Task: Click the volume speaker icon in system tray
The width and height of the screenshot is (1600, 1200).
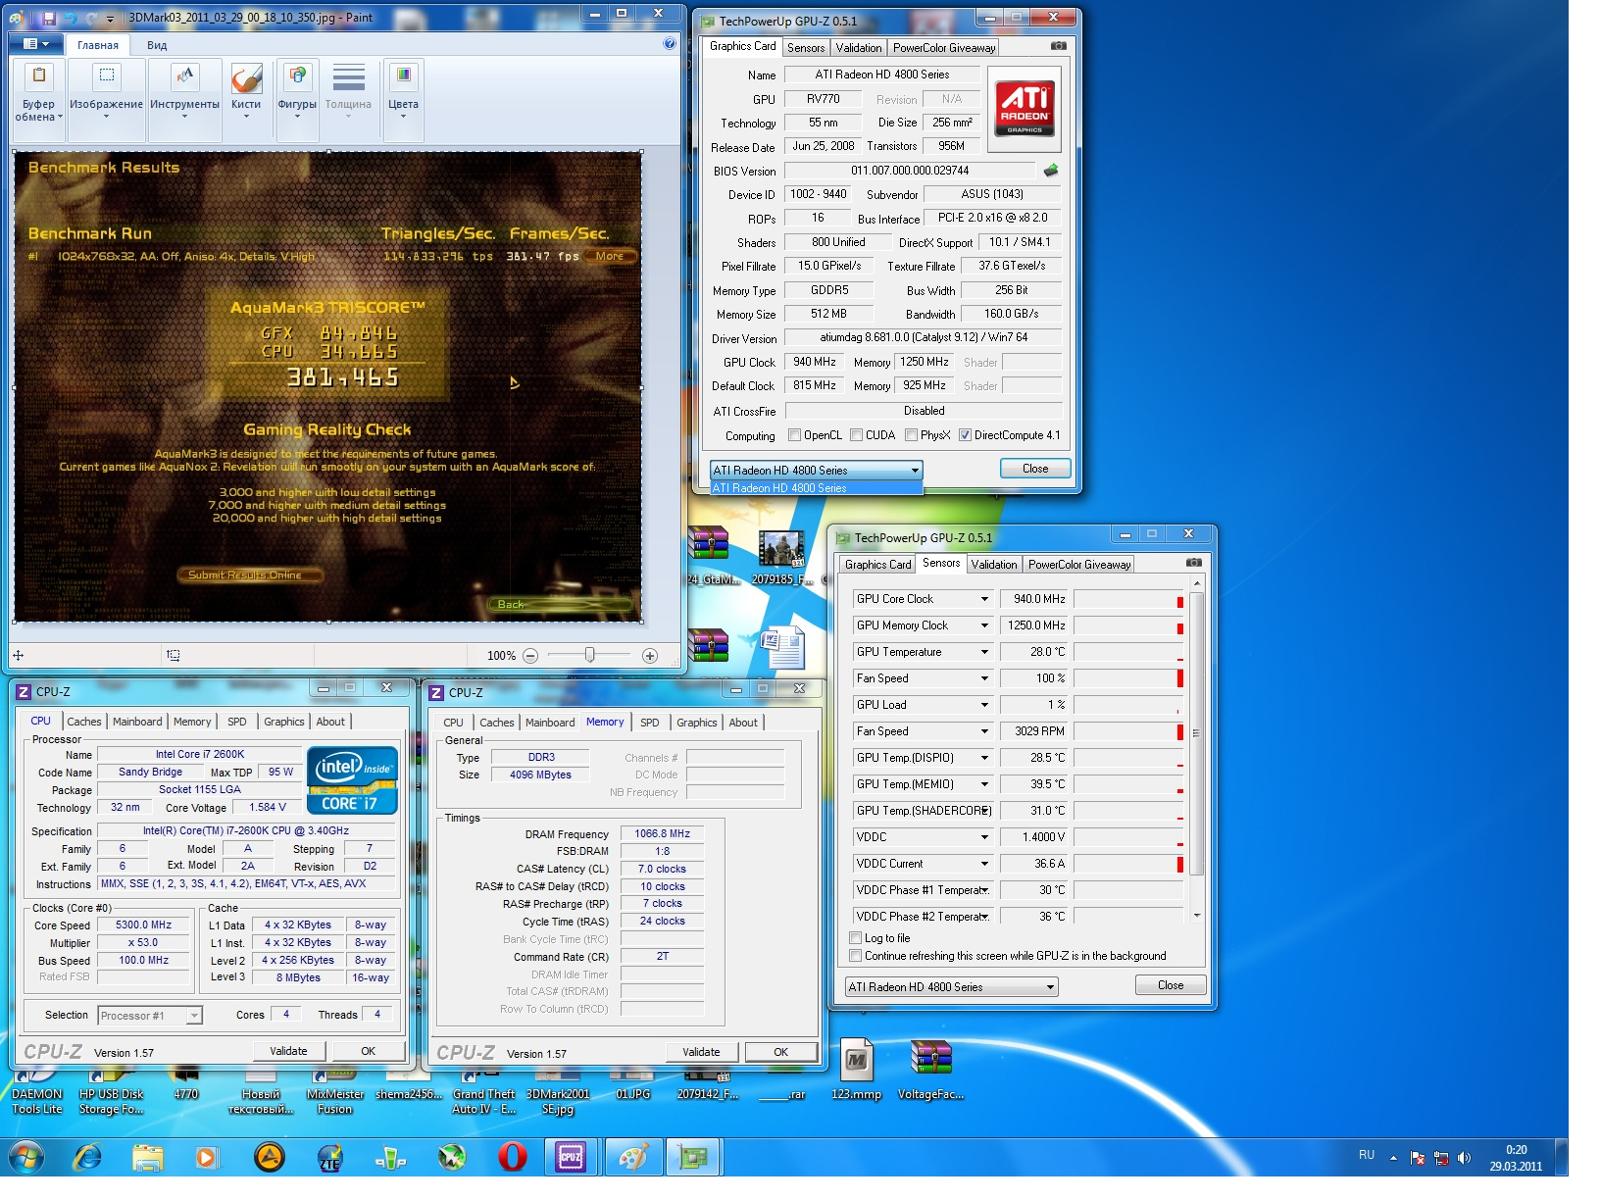Action: click(x=1465, y=1158)
